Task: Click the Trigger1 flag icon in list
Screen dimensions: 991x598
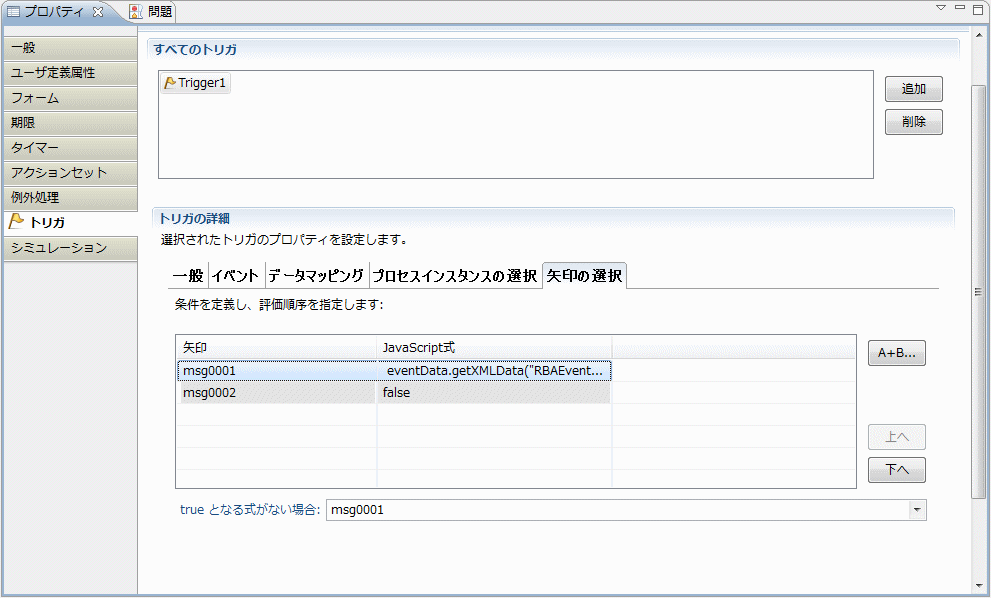Action: click(170, 84)
